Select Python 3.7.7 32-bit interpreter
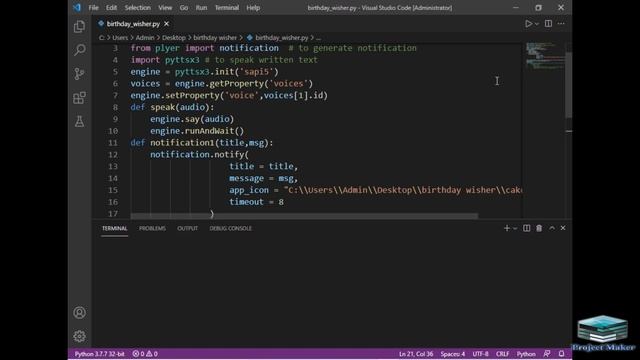 coord(99,354)
